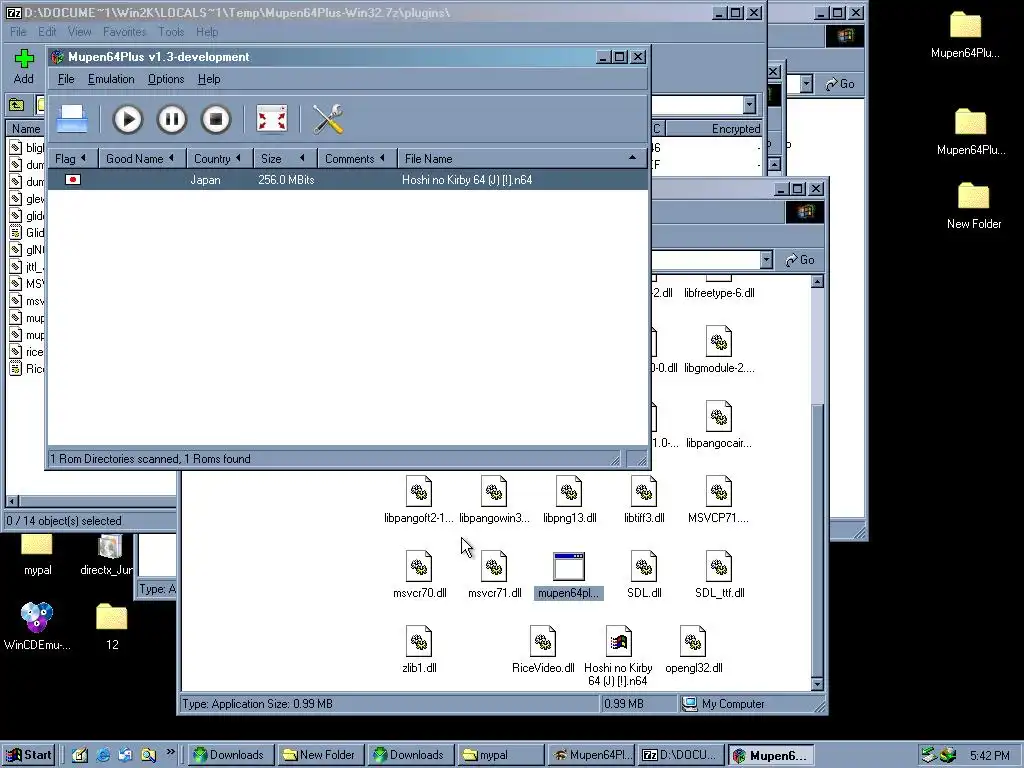Click the Name column header in 7-Zip
The image size is (1024, 768).
coord(26,129)
